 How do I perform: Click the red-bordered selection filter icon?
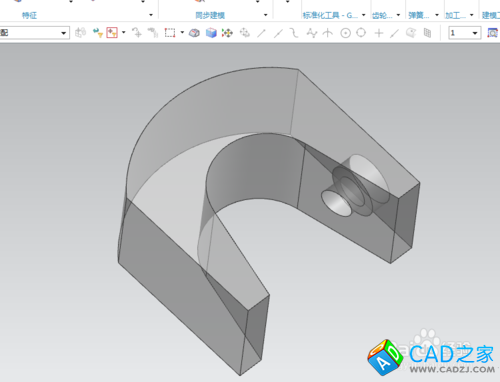pos(112,33)
